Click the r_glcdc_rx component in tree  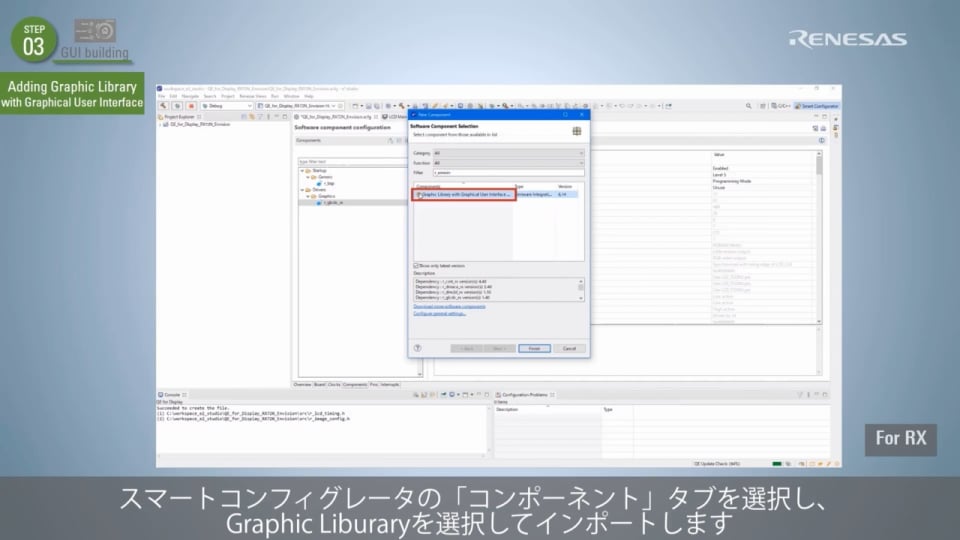331,203
